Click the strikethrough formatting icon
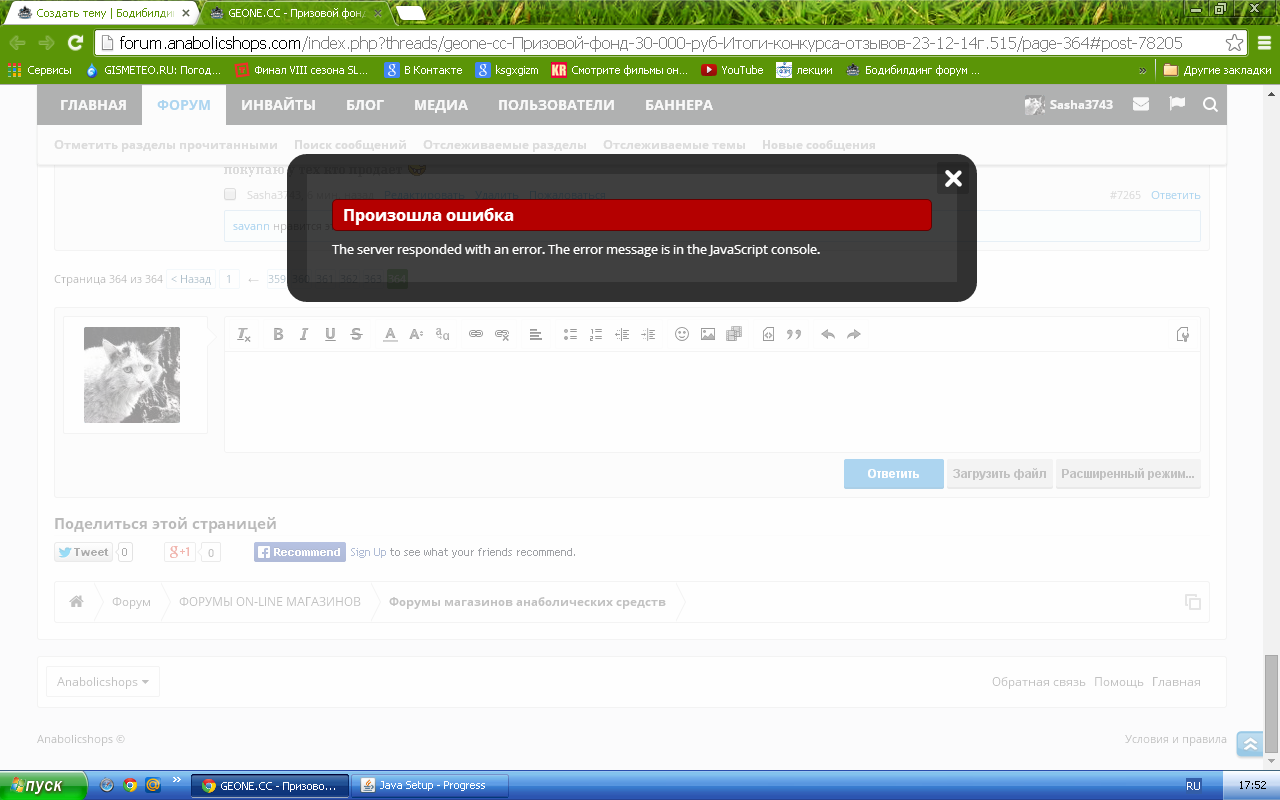This screenshot has width=1280, height=800. [356, 335]
